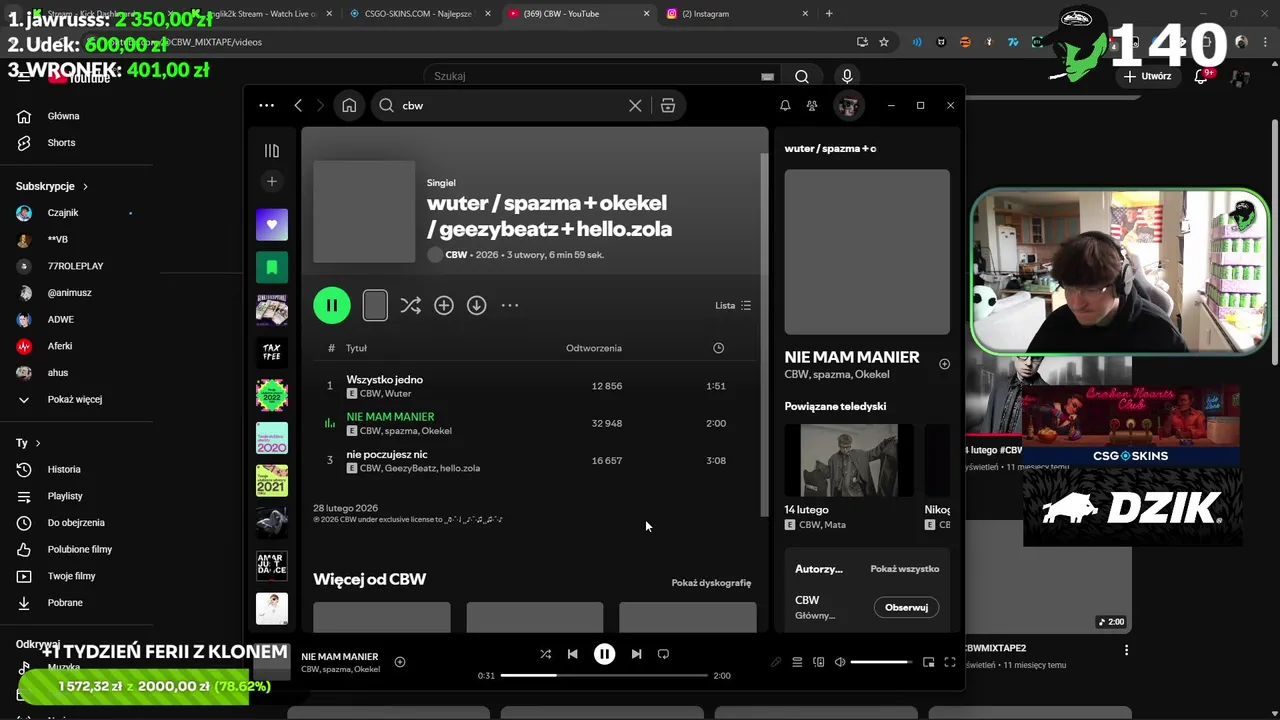Pause the single with green button
The height and width of the screenshot is (720, 1280).
point(332,305)
